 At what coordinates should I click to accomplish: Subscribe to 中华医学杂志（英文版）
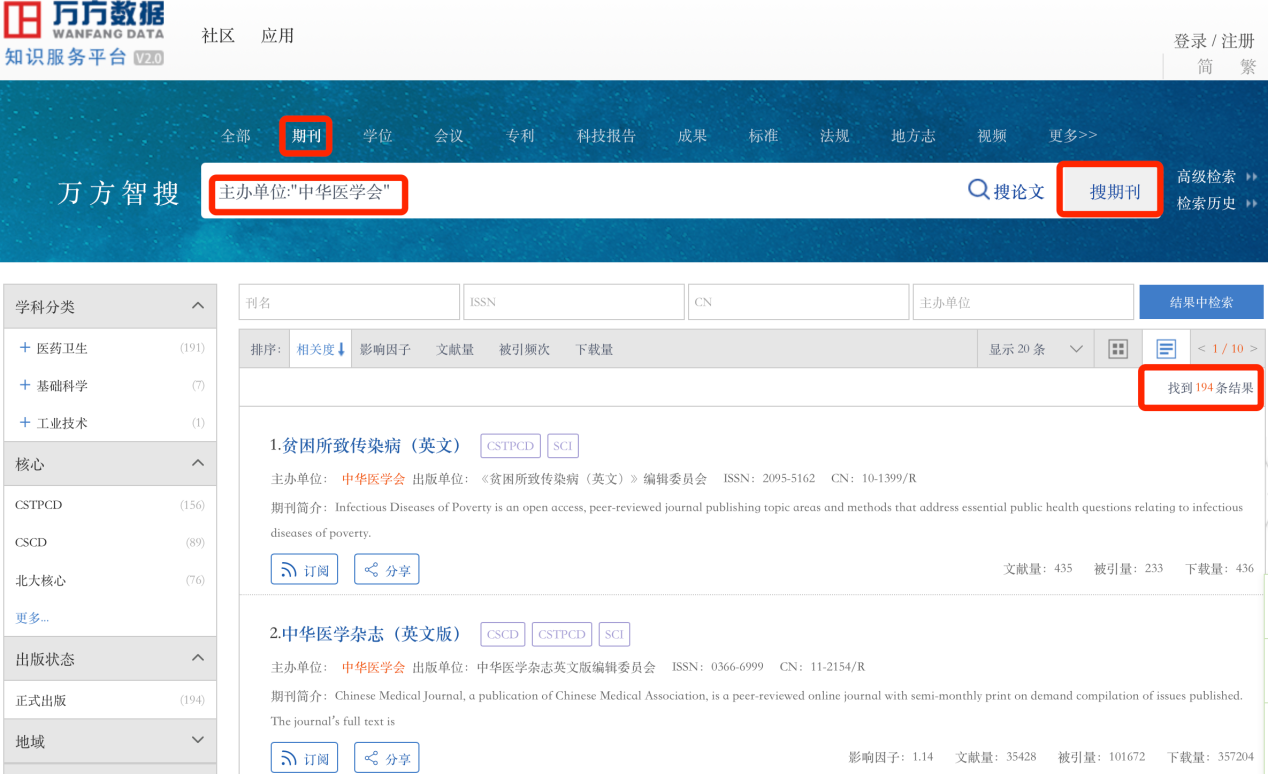point(304,758)
